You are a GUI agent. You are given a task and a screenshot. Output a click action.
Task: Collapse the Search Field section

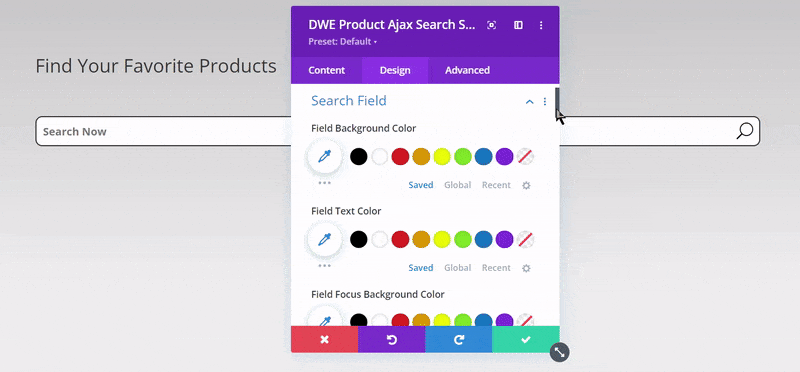point(530,102)
